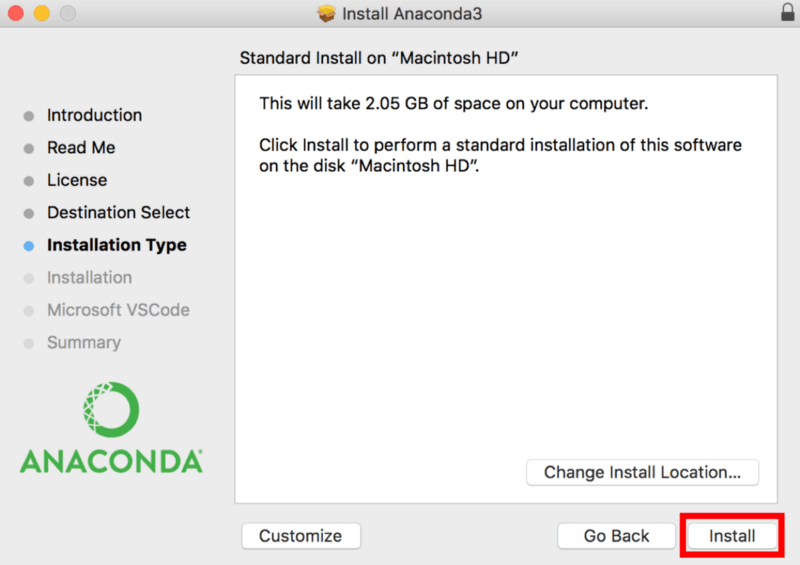Click the Summary step in sidebar
The width and height of the screenshot is (800, 565).
point(84,342)
